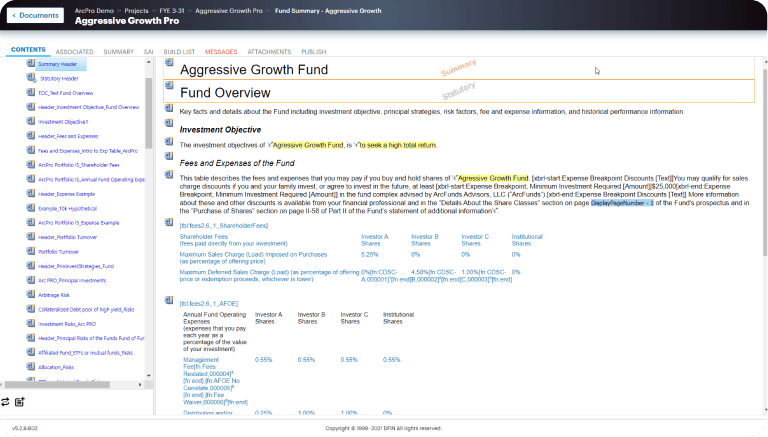Image resolution: width=768 pixels, height=437 pixels.
Task: Open the MESSAGES tab
Action: (221, 51)
